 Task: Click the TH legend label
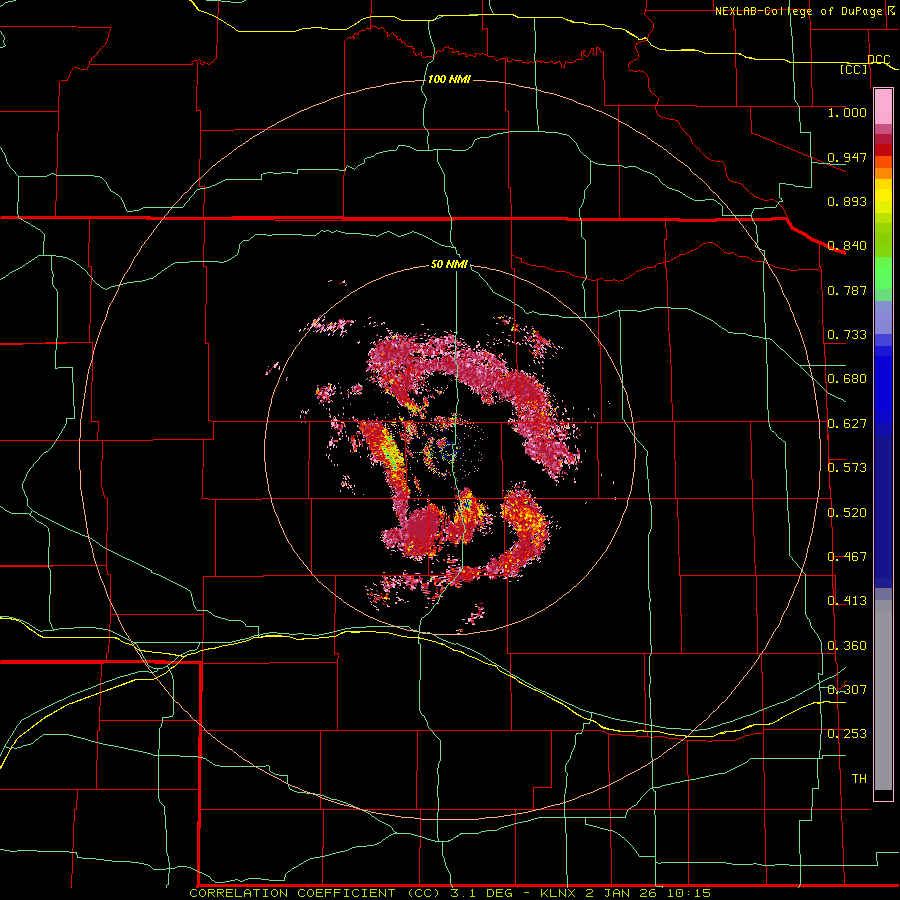tap(859, 778)
